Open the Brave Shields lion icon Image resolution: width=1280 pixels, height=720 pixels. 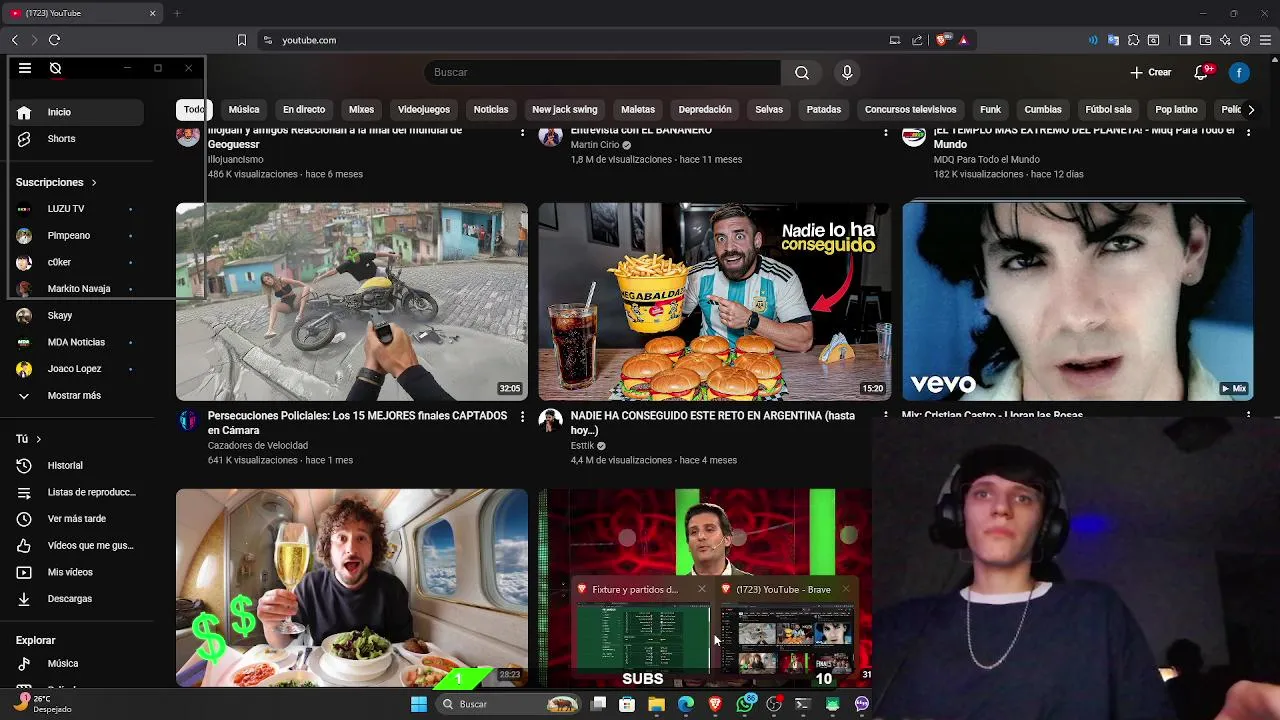(941, 40)
